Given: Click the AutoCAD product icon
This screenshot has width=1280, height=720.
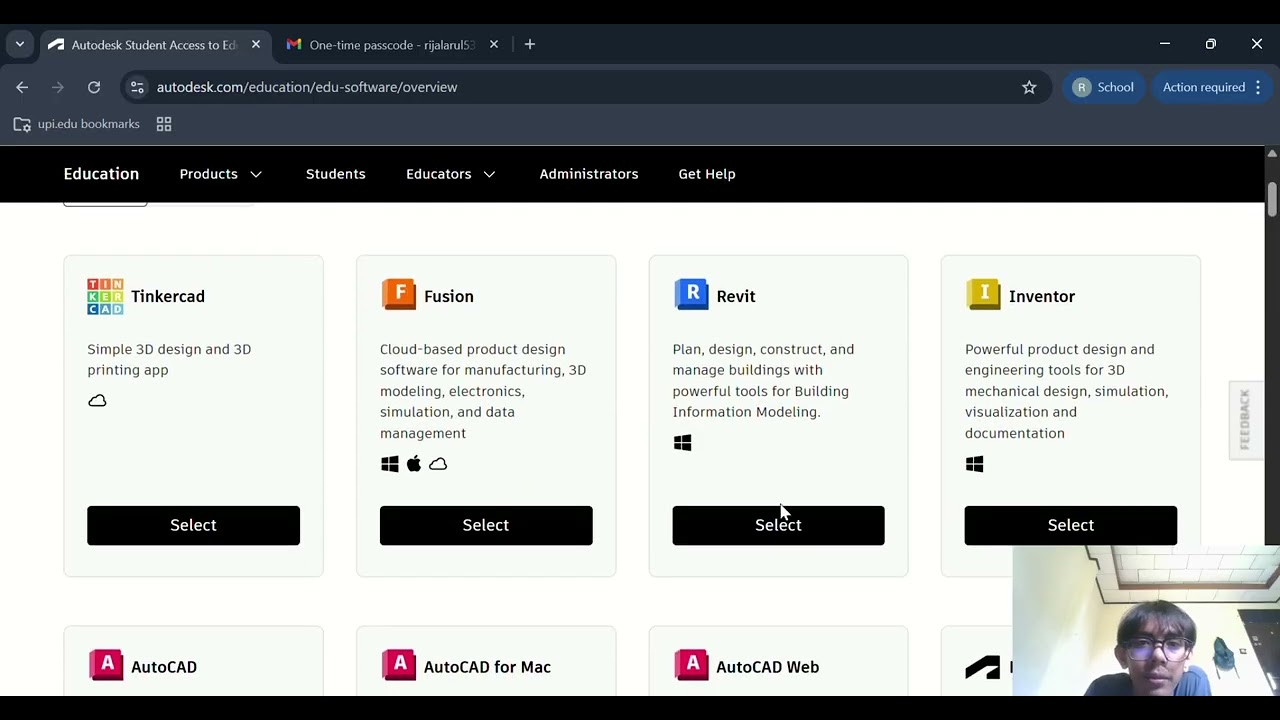Looking at the screenshot, I should [106, 665].
